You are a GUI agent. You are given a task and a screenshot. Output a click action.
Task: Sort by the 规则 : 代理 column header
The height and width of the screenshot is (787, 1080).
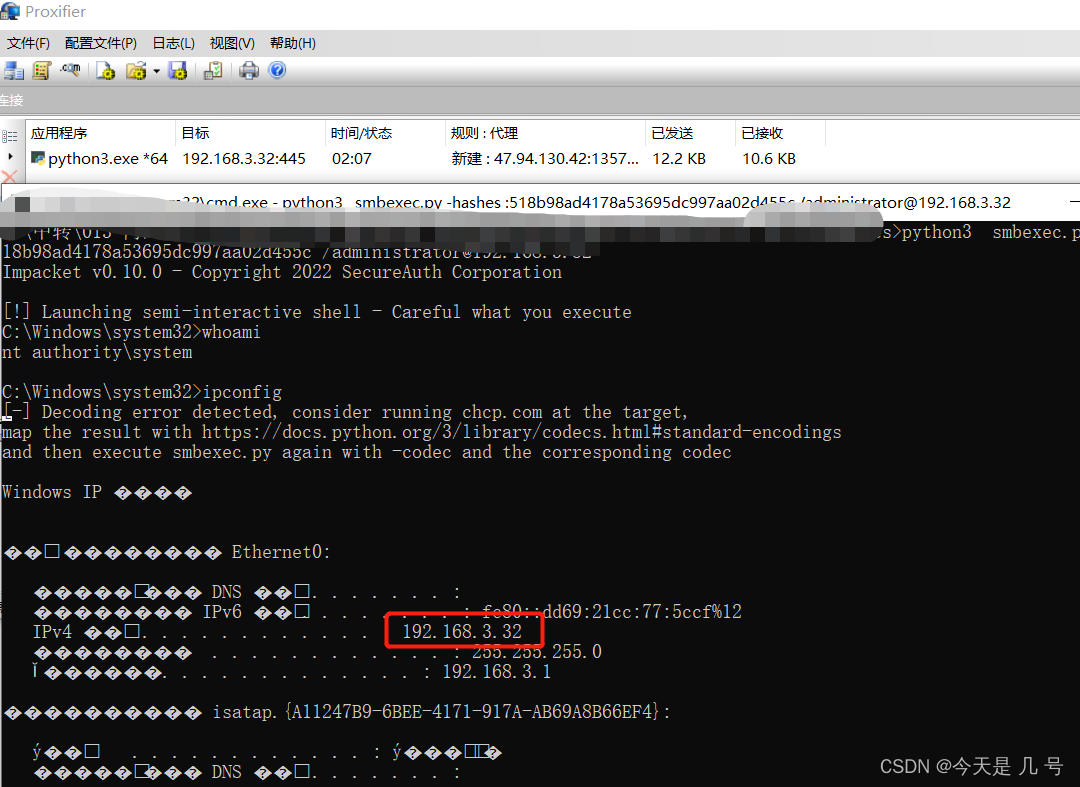pyautogui.click(x=546, y=133)
